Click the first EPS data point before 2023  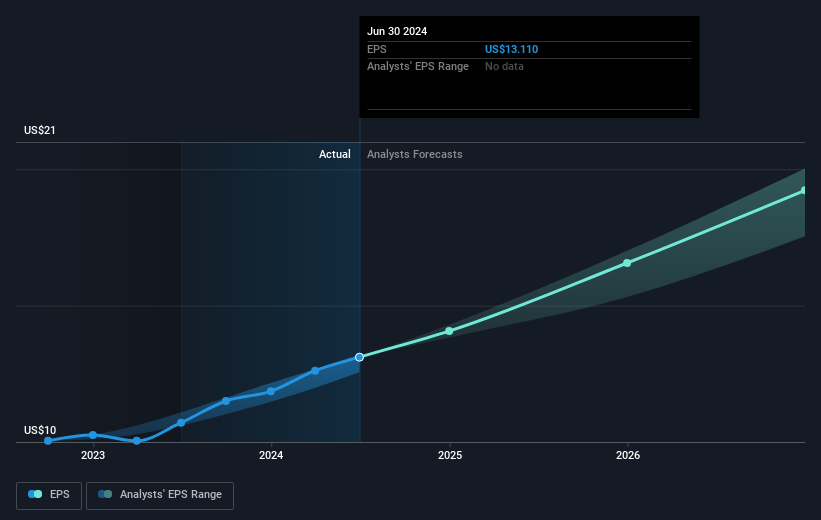point(48,441)
